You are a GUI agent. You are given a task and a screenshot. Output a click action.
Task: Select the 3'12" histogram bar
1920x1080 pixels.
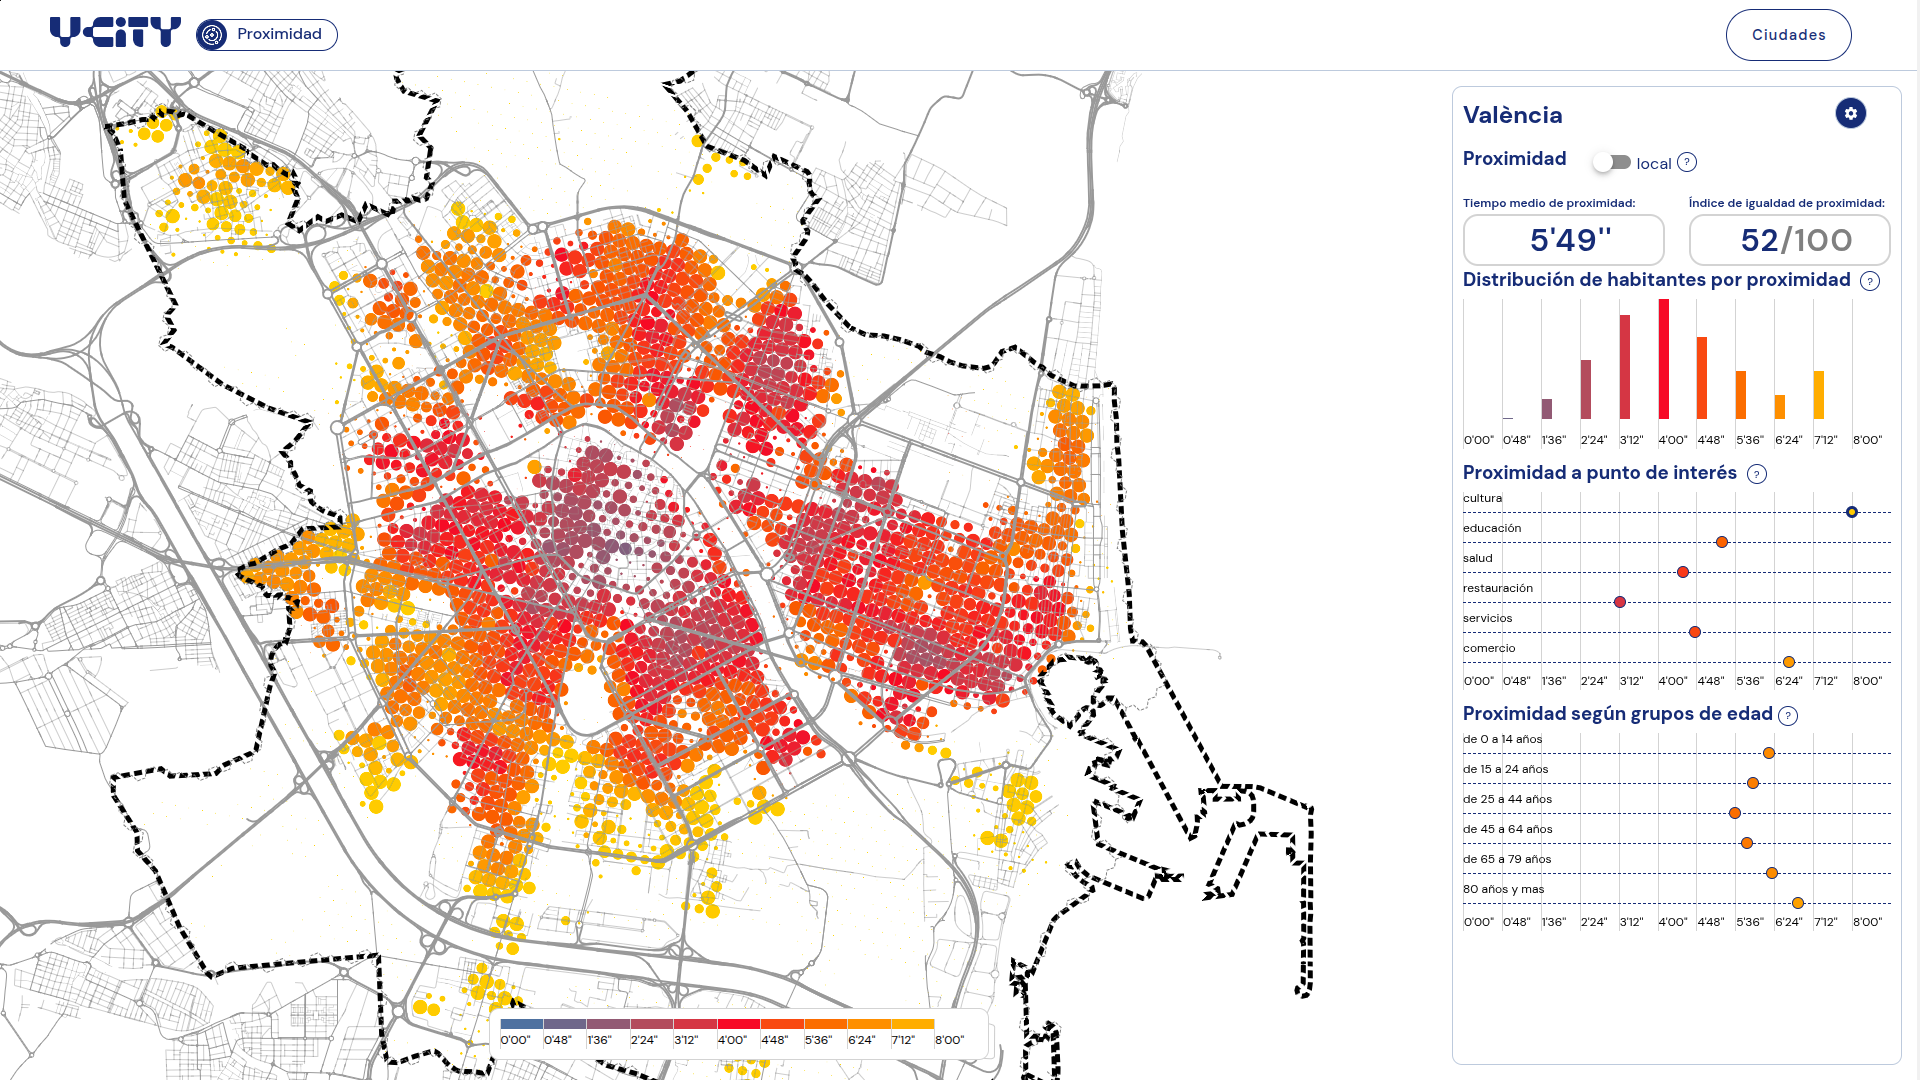click(1625, 367)
